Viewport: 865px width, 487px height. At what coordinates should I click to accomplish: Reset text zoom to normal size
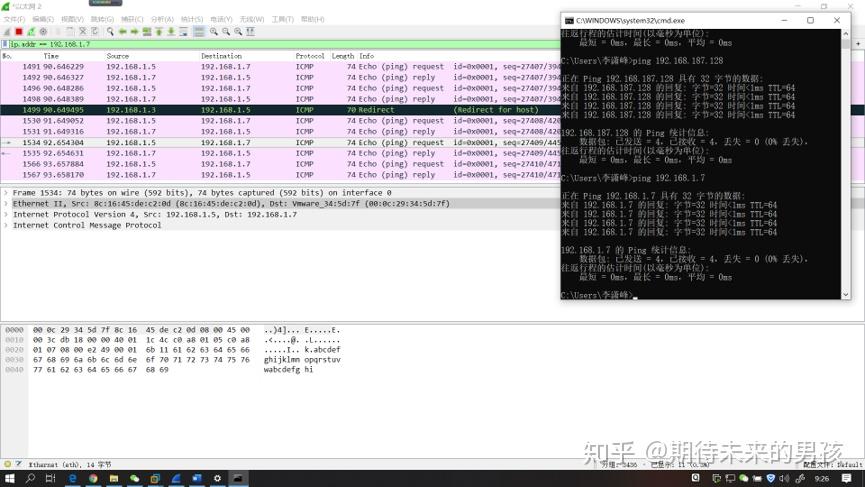(x=238, y=31)
